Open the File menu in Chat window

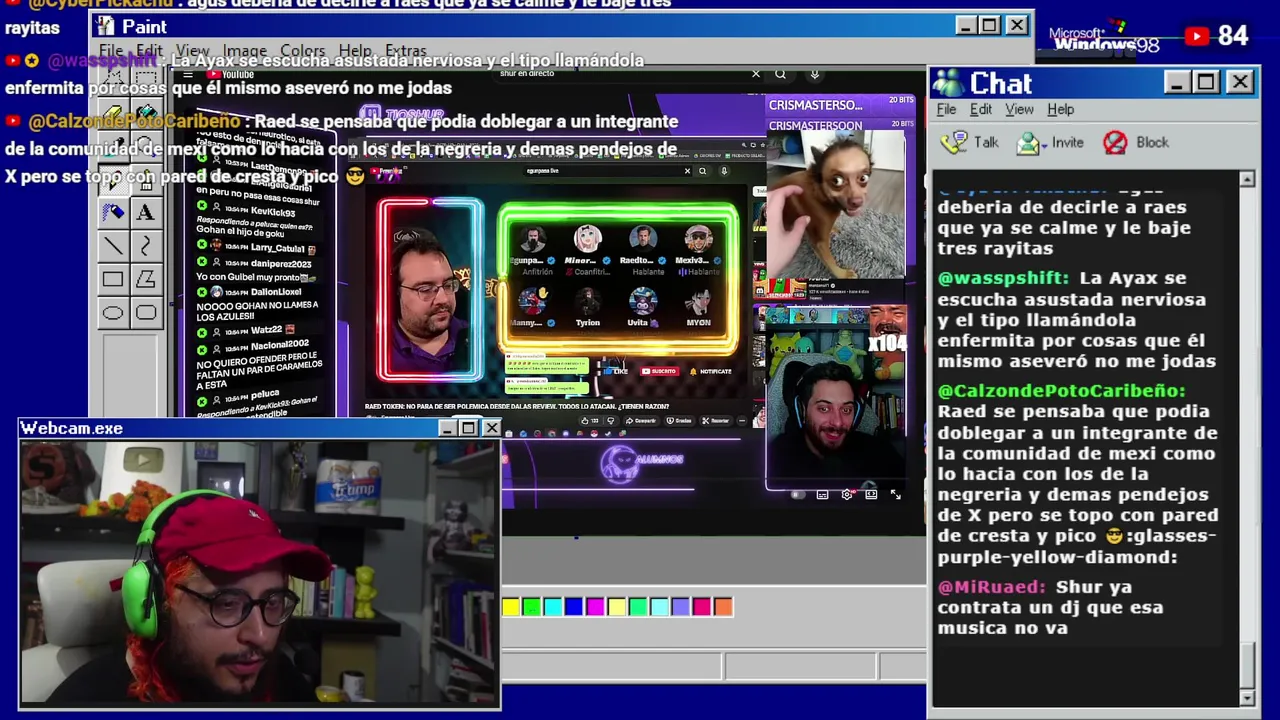(946, 109)
